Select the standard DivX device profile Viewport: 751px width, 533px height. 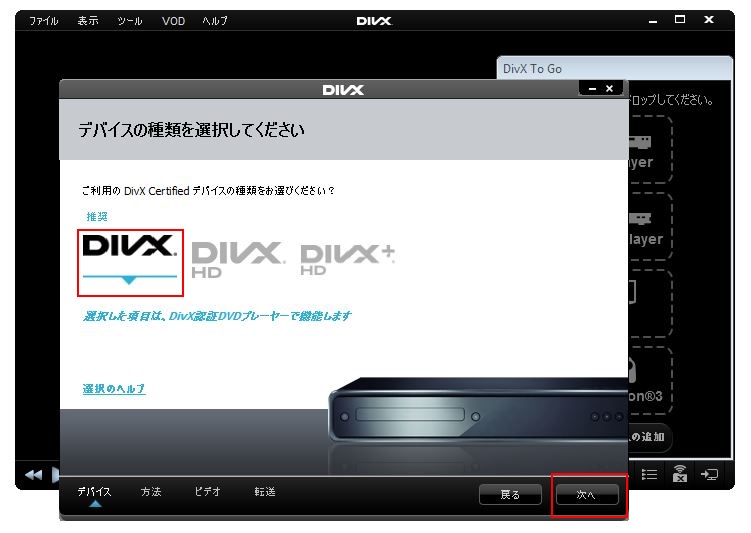click(x=130, y=262)
